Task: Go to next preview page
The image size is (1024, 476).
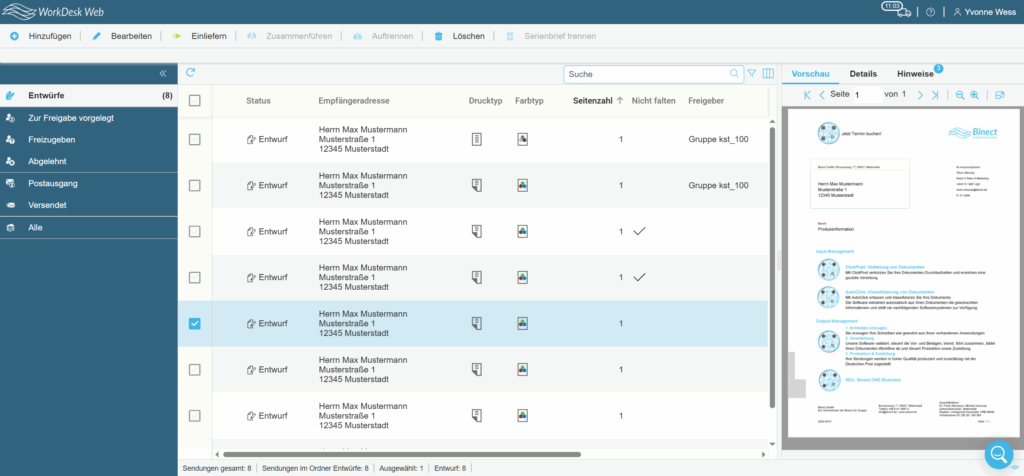Action: (x=920, y=95)
